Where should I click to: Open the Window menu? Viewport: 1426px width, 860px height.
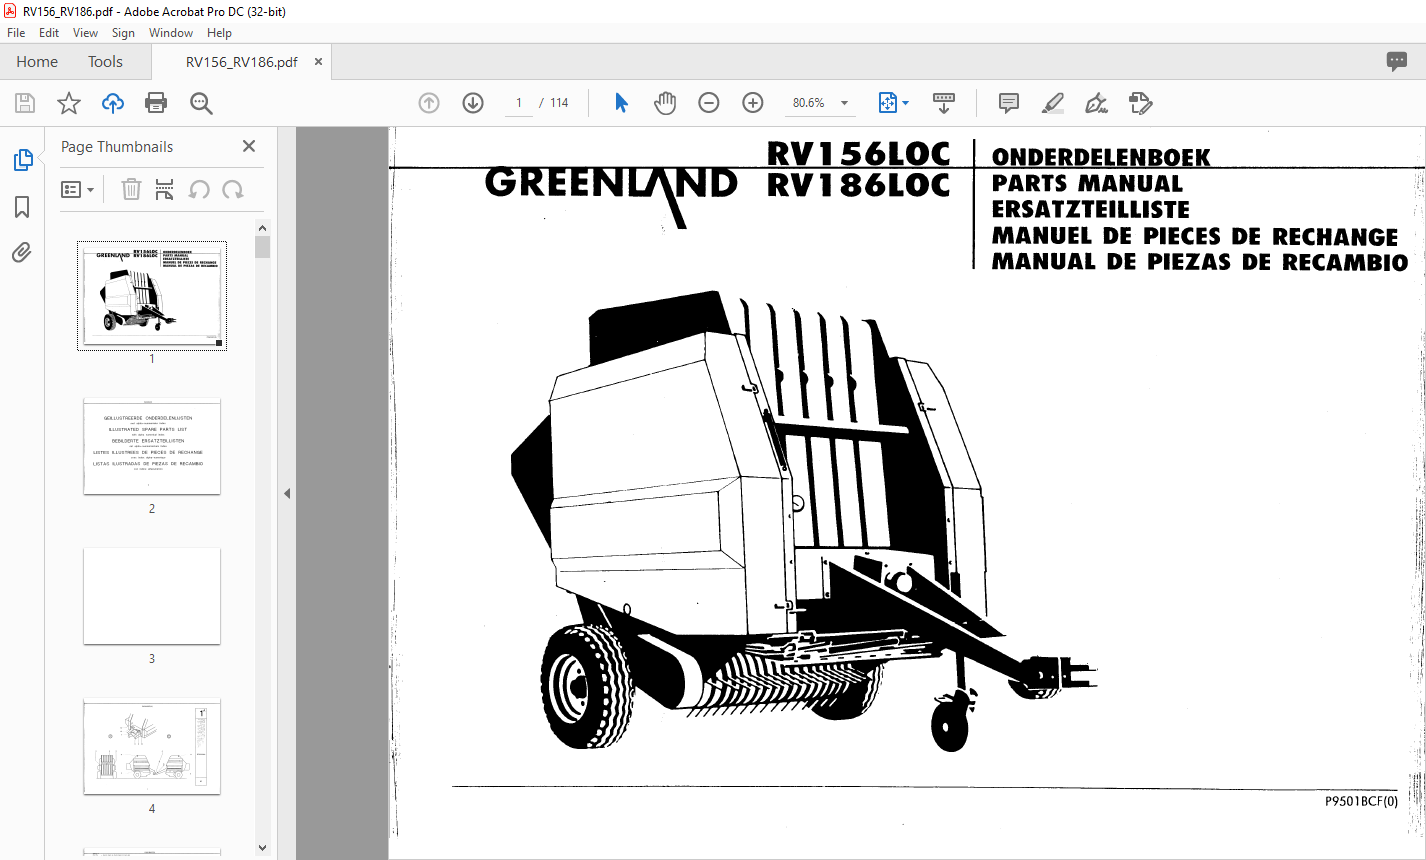tap(171, 33)
